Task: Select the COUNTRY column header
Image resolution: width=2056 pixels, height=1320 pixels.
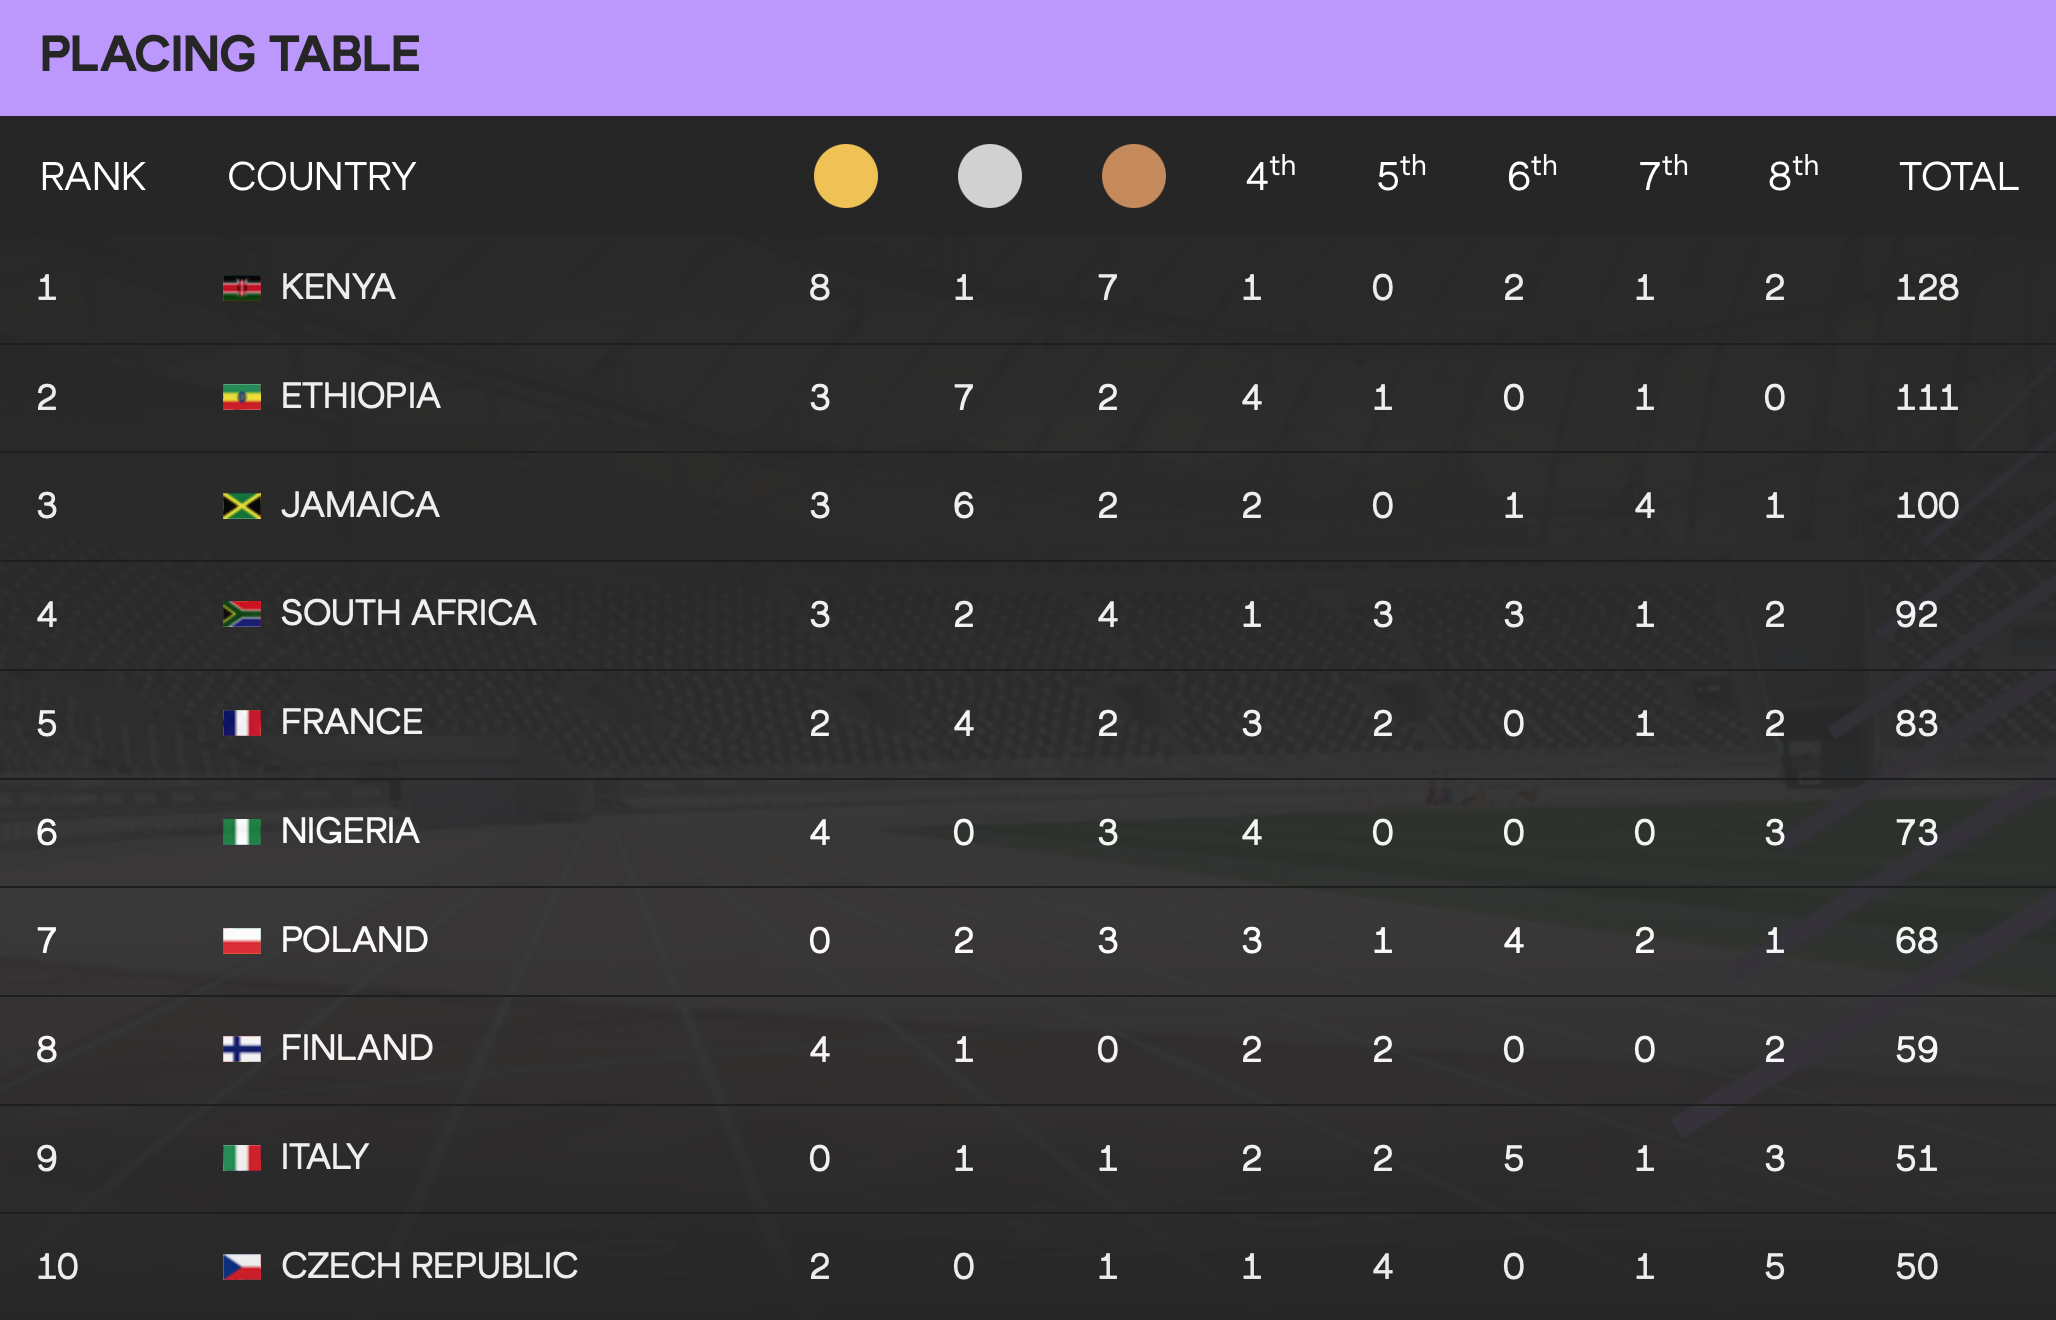Action: click(321, 177)
